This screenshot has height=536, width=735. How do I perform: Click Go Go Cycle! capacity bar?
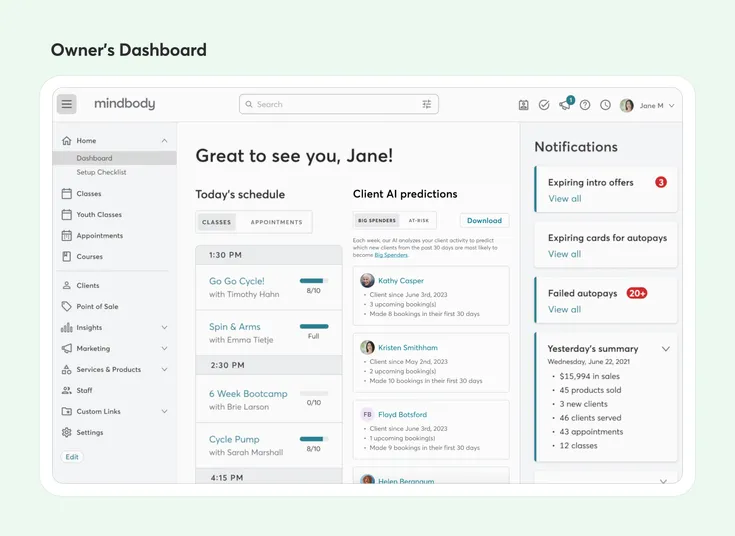coord(314,281)
